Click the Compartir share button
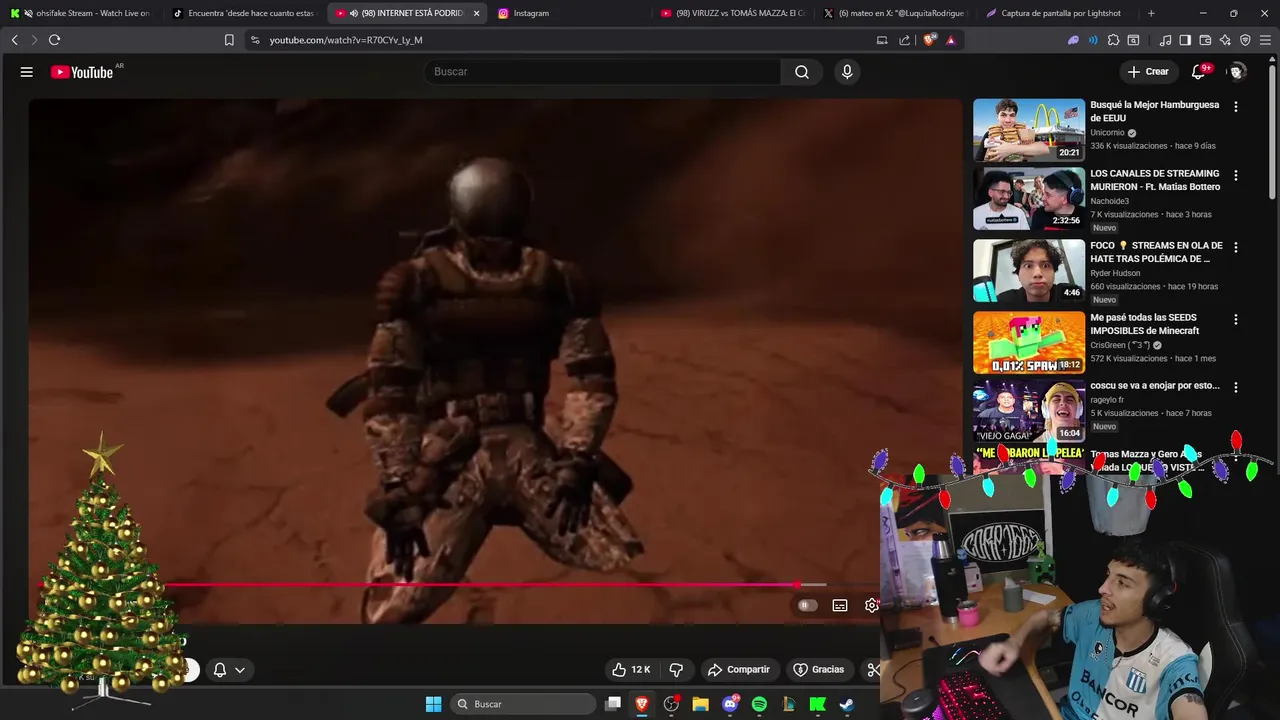This screenshot has width=1280, height=720. (x=739, y=670)
